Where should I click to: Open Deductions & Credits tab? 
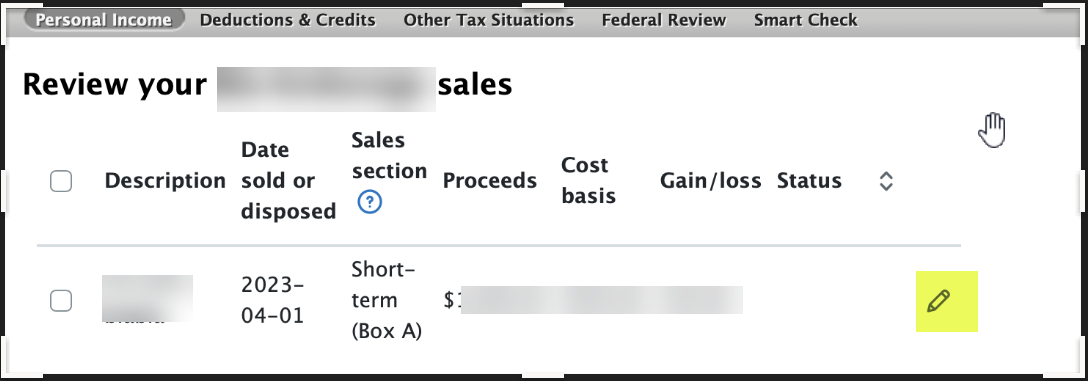[x=287, y=20]
